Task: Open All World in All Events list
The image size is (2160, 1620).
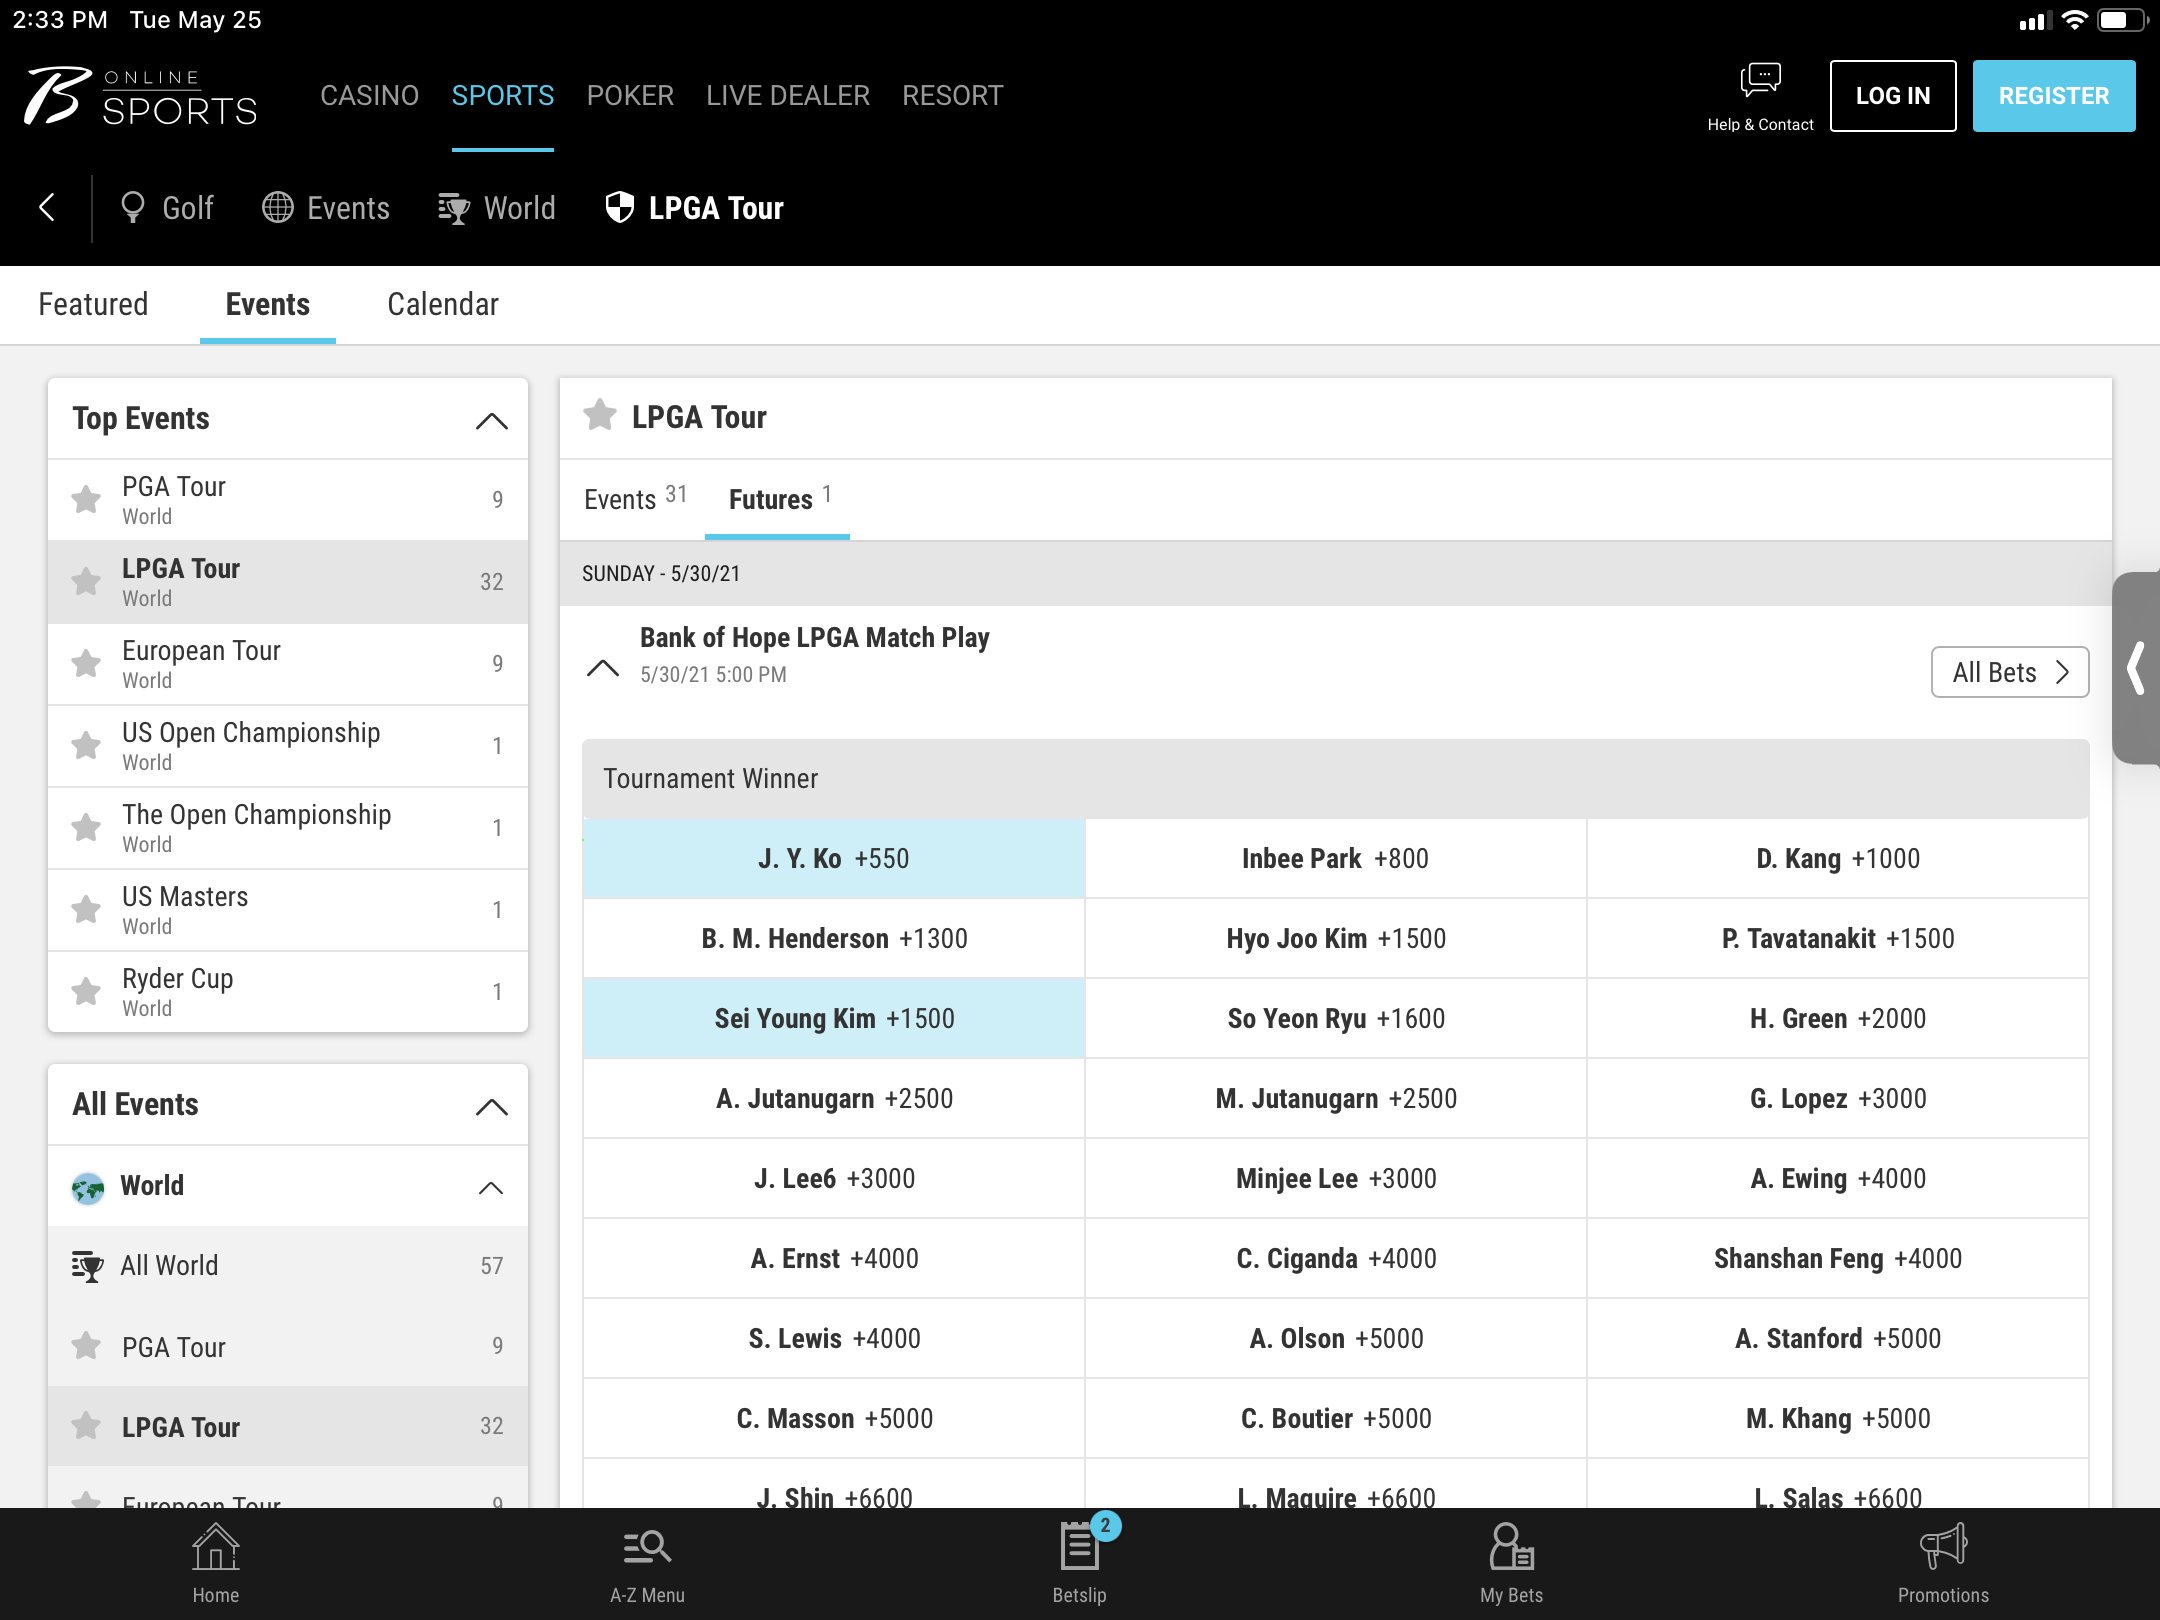Action: point(288,1266)
